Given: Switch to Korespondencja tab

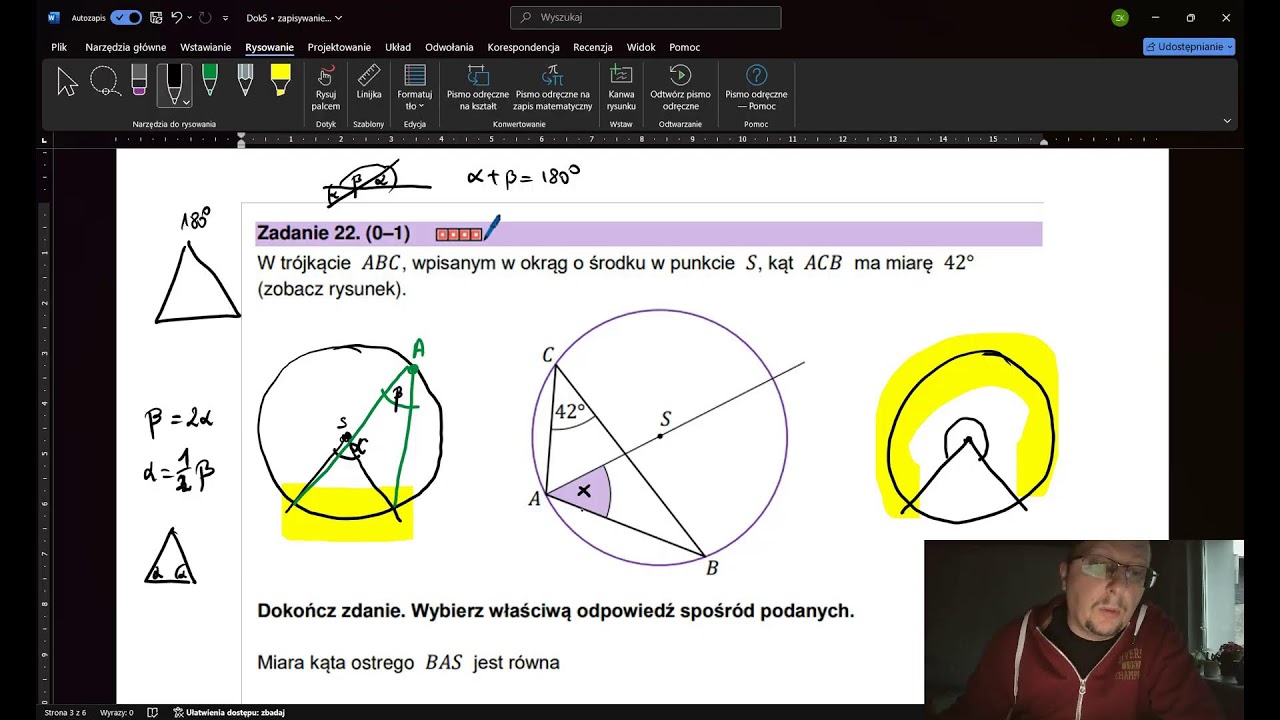Looking at the screenshot, I should click(523, 47).
